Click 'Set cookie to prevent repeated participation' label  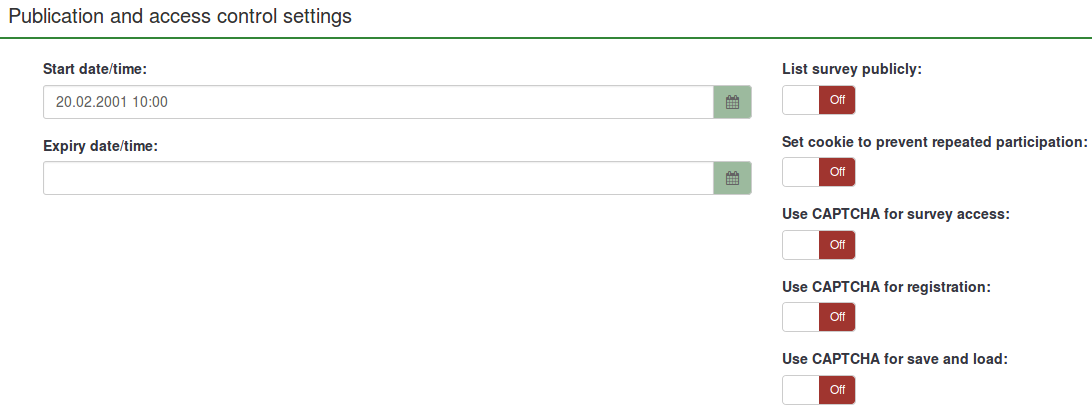934,142
